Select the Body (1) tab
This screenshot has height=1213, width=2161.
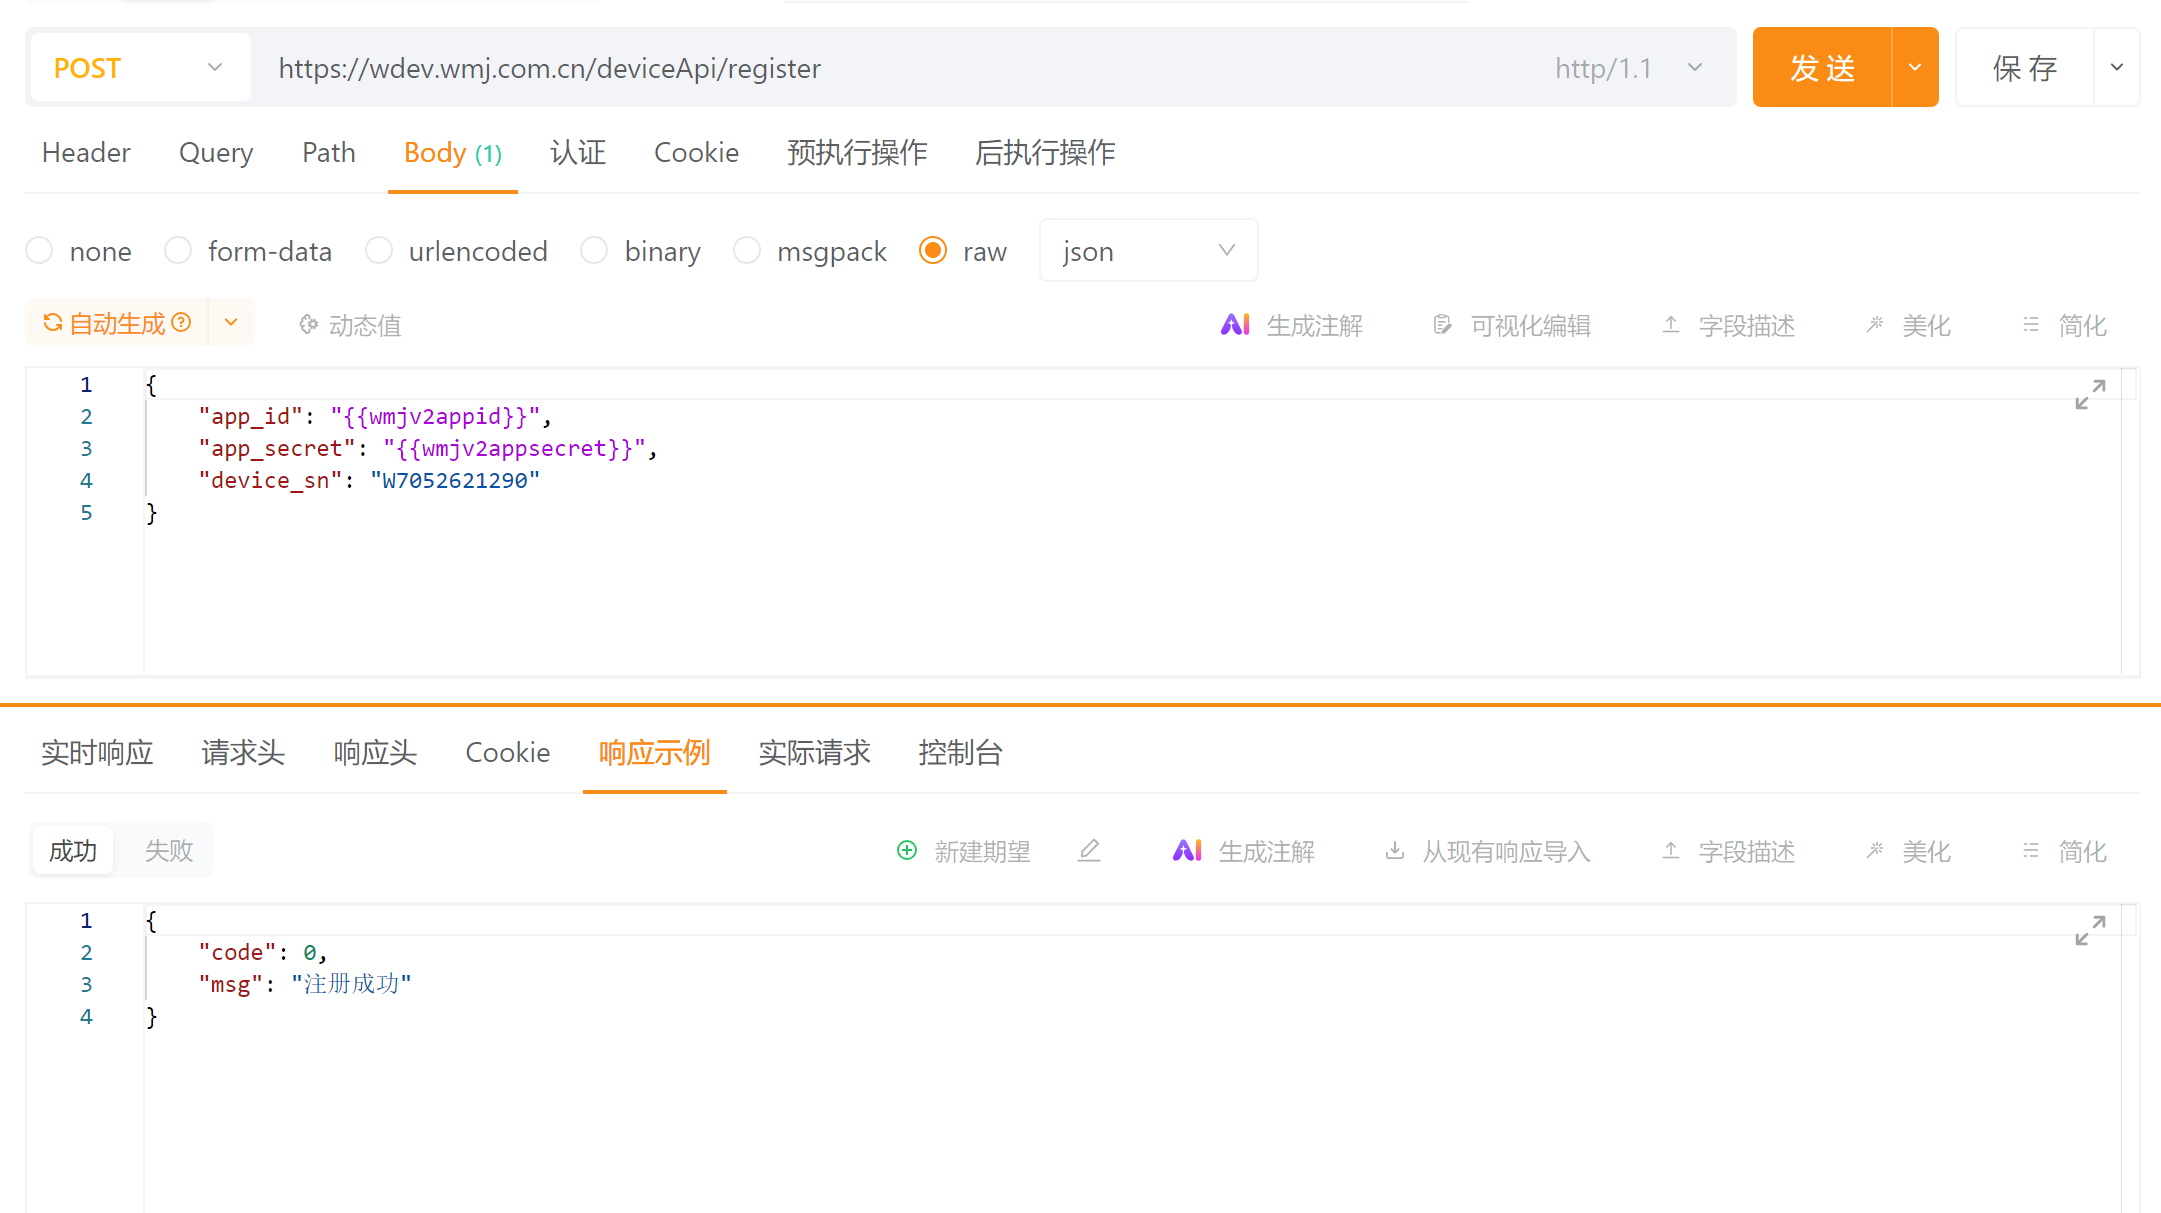[x=453, y=153]
